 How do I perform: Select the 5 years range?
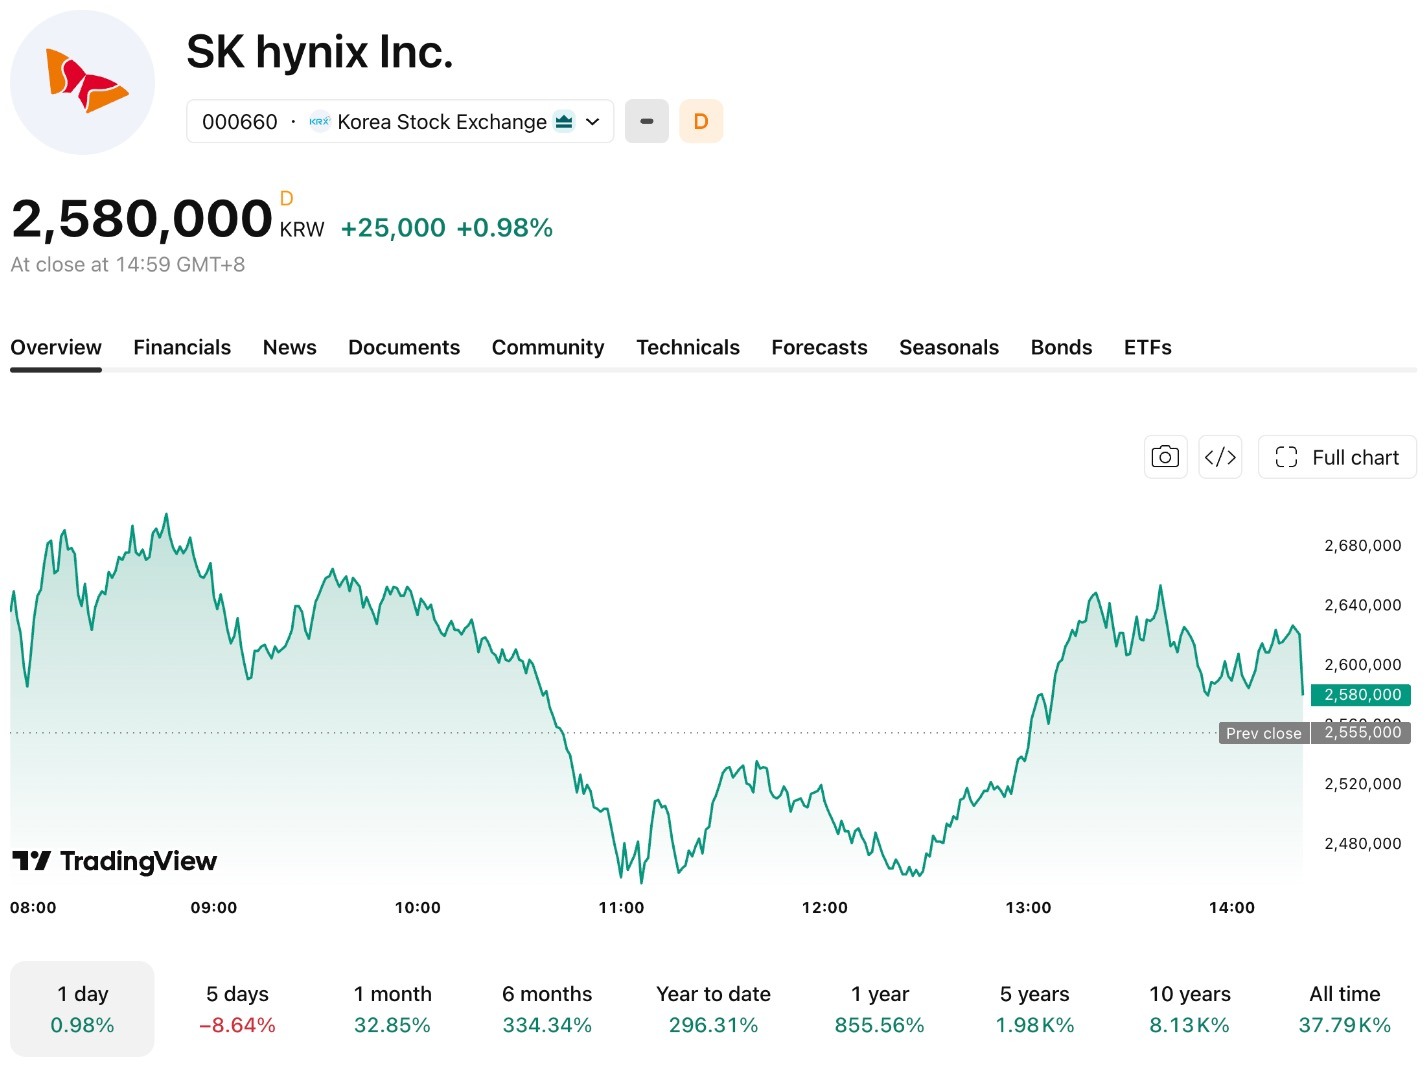pyautogui.click(x=1035, y=1009)
